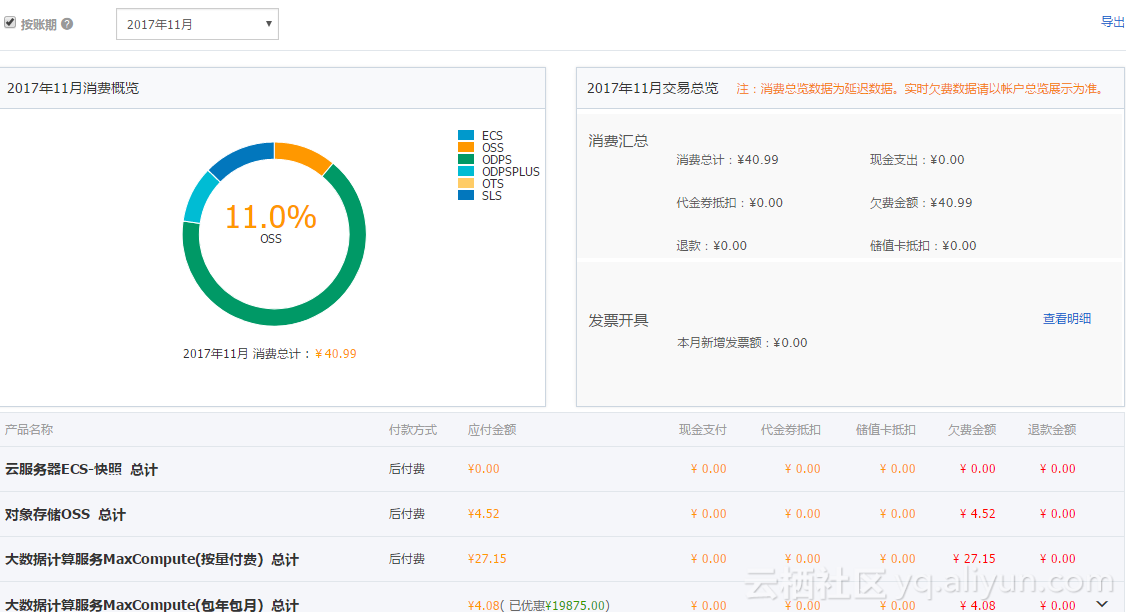Click the 储值卡抵扣：¥0.00 summary value
1126x612 pixels.
[x=923, y=246]
